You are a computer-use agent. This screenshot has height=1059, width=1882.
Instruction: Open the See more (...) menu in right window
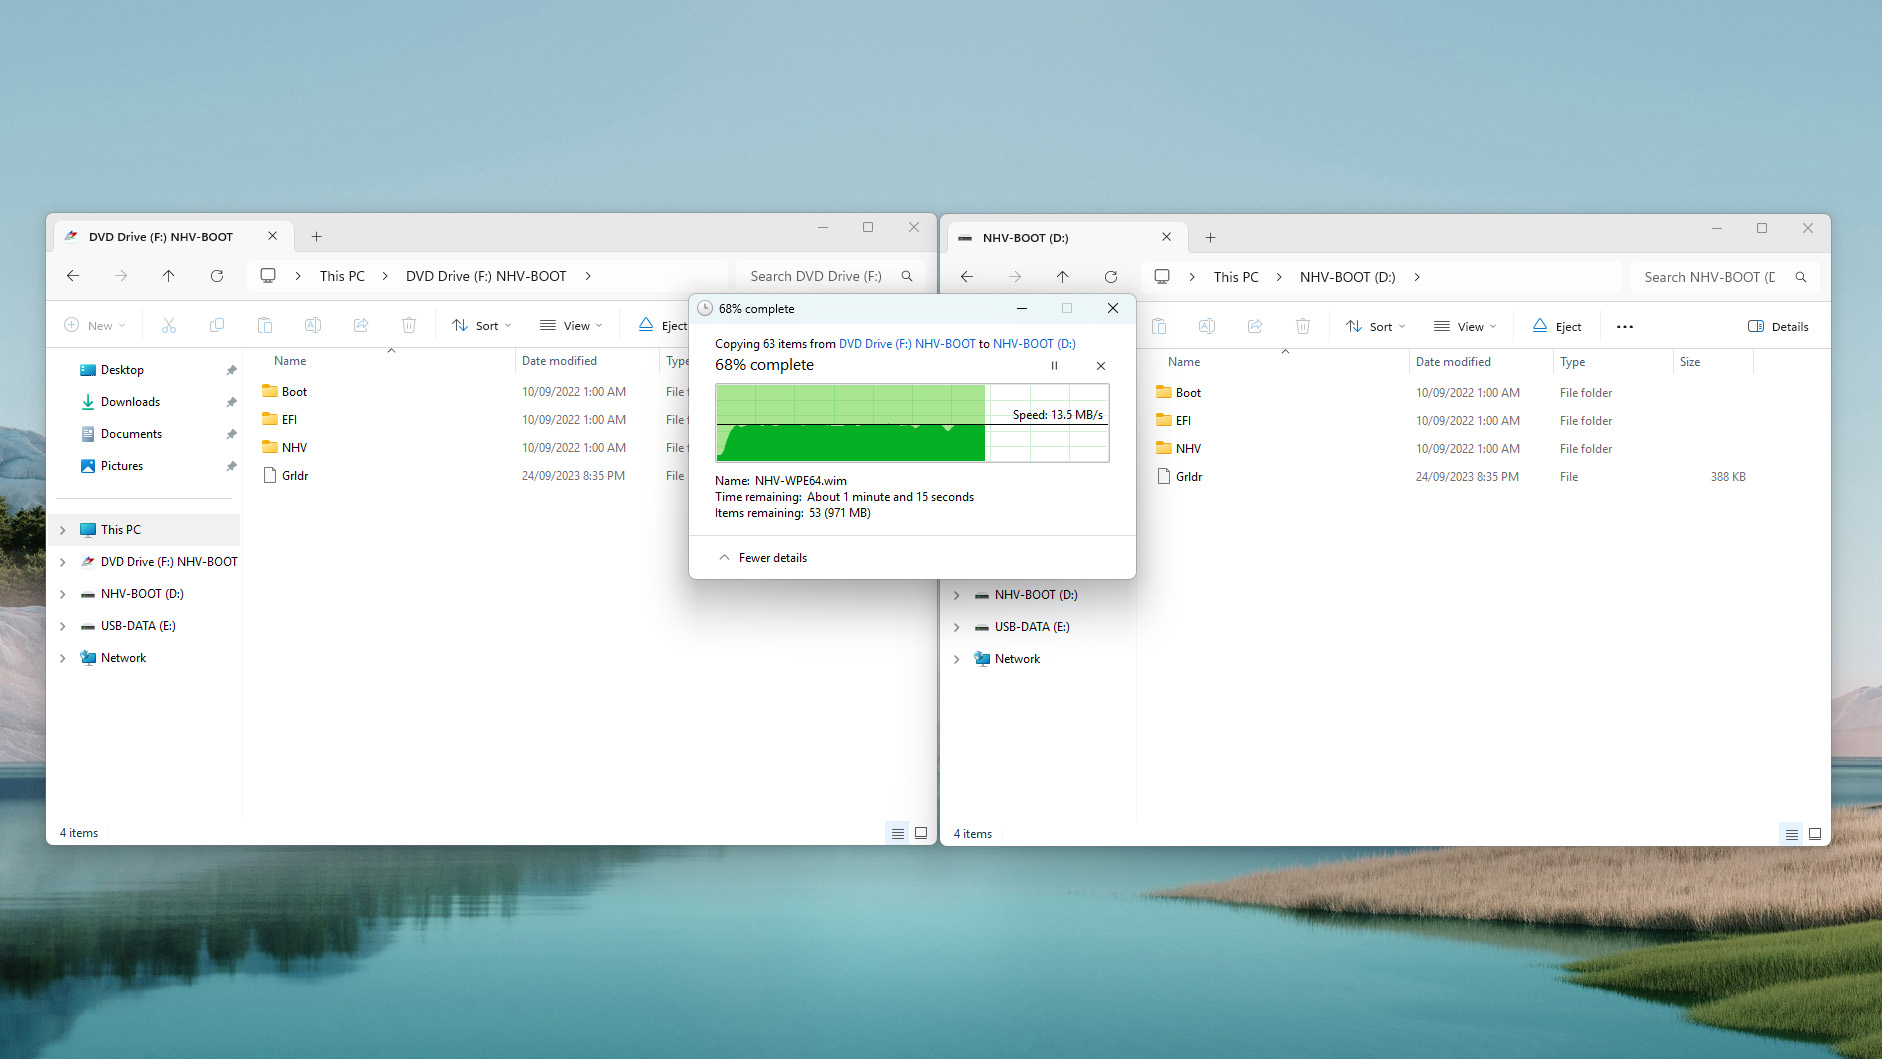1624,327
